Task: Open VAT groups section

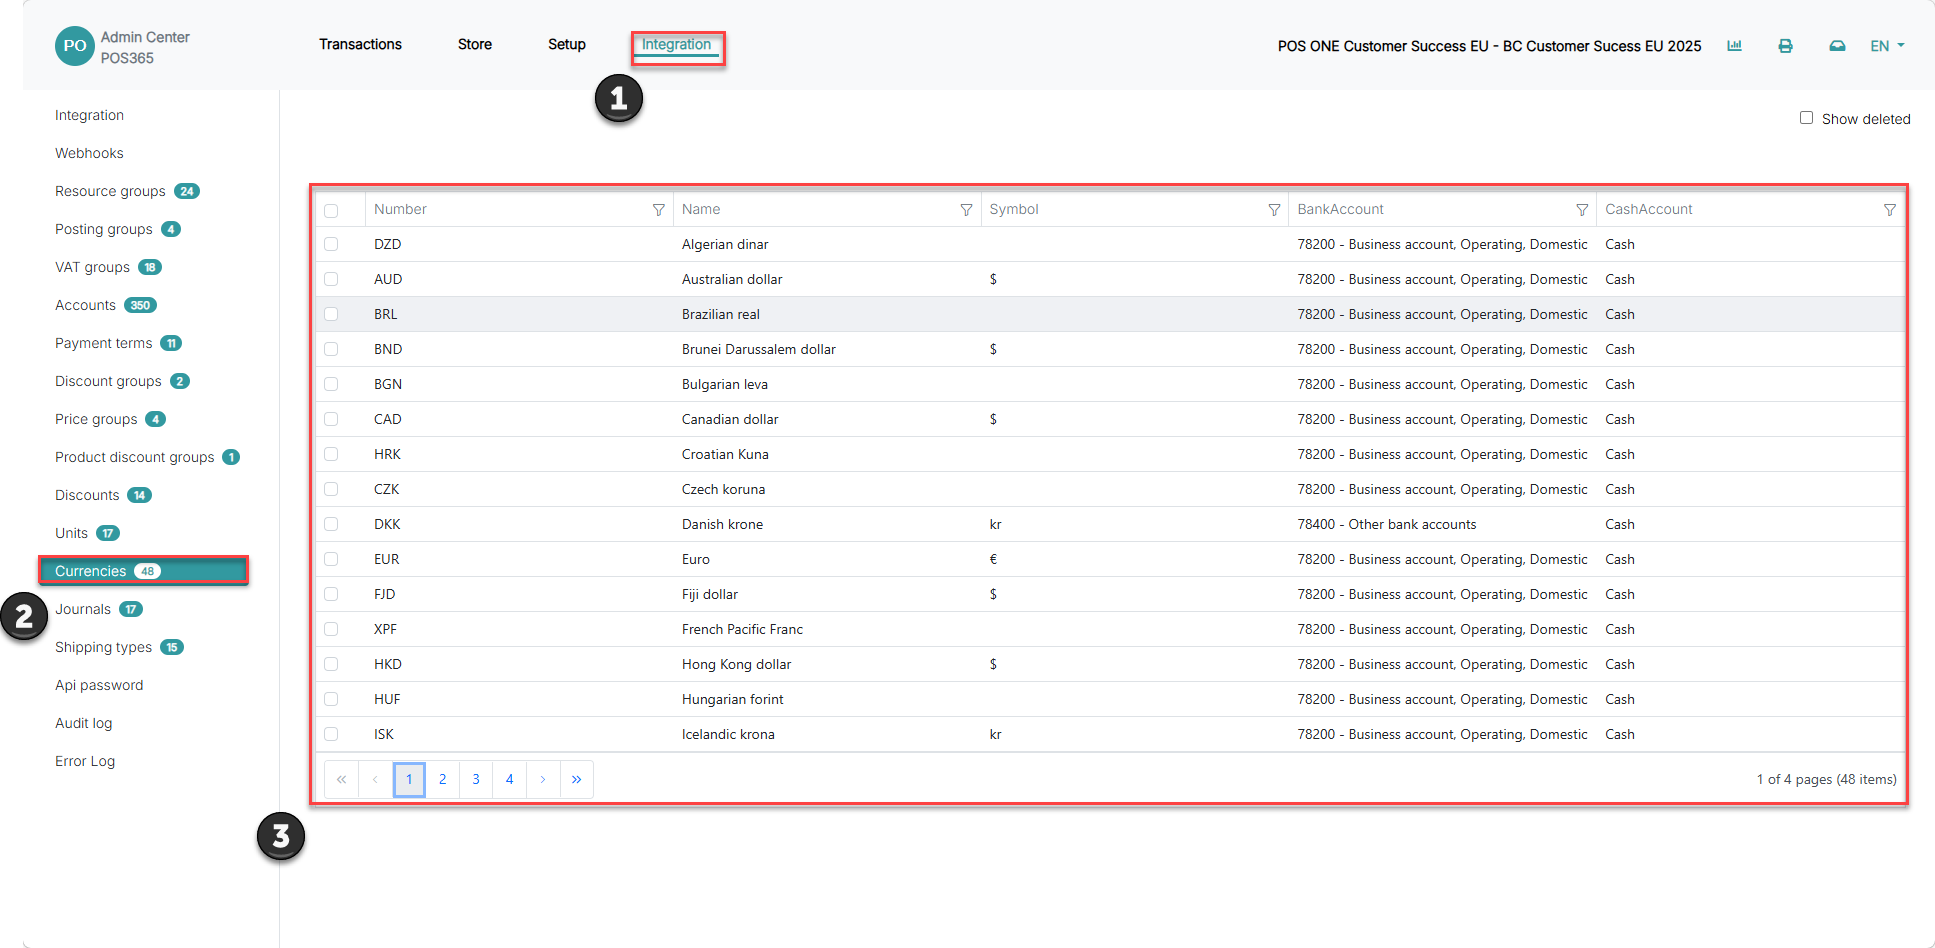Action: (108, 267)
